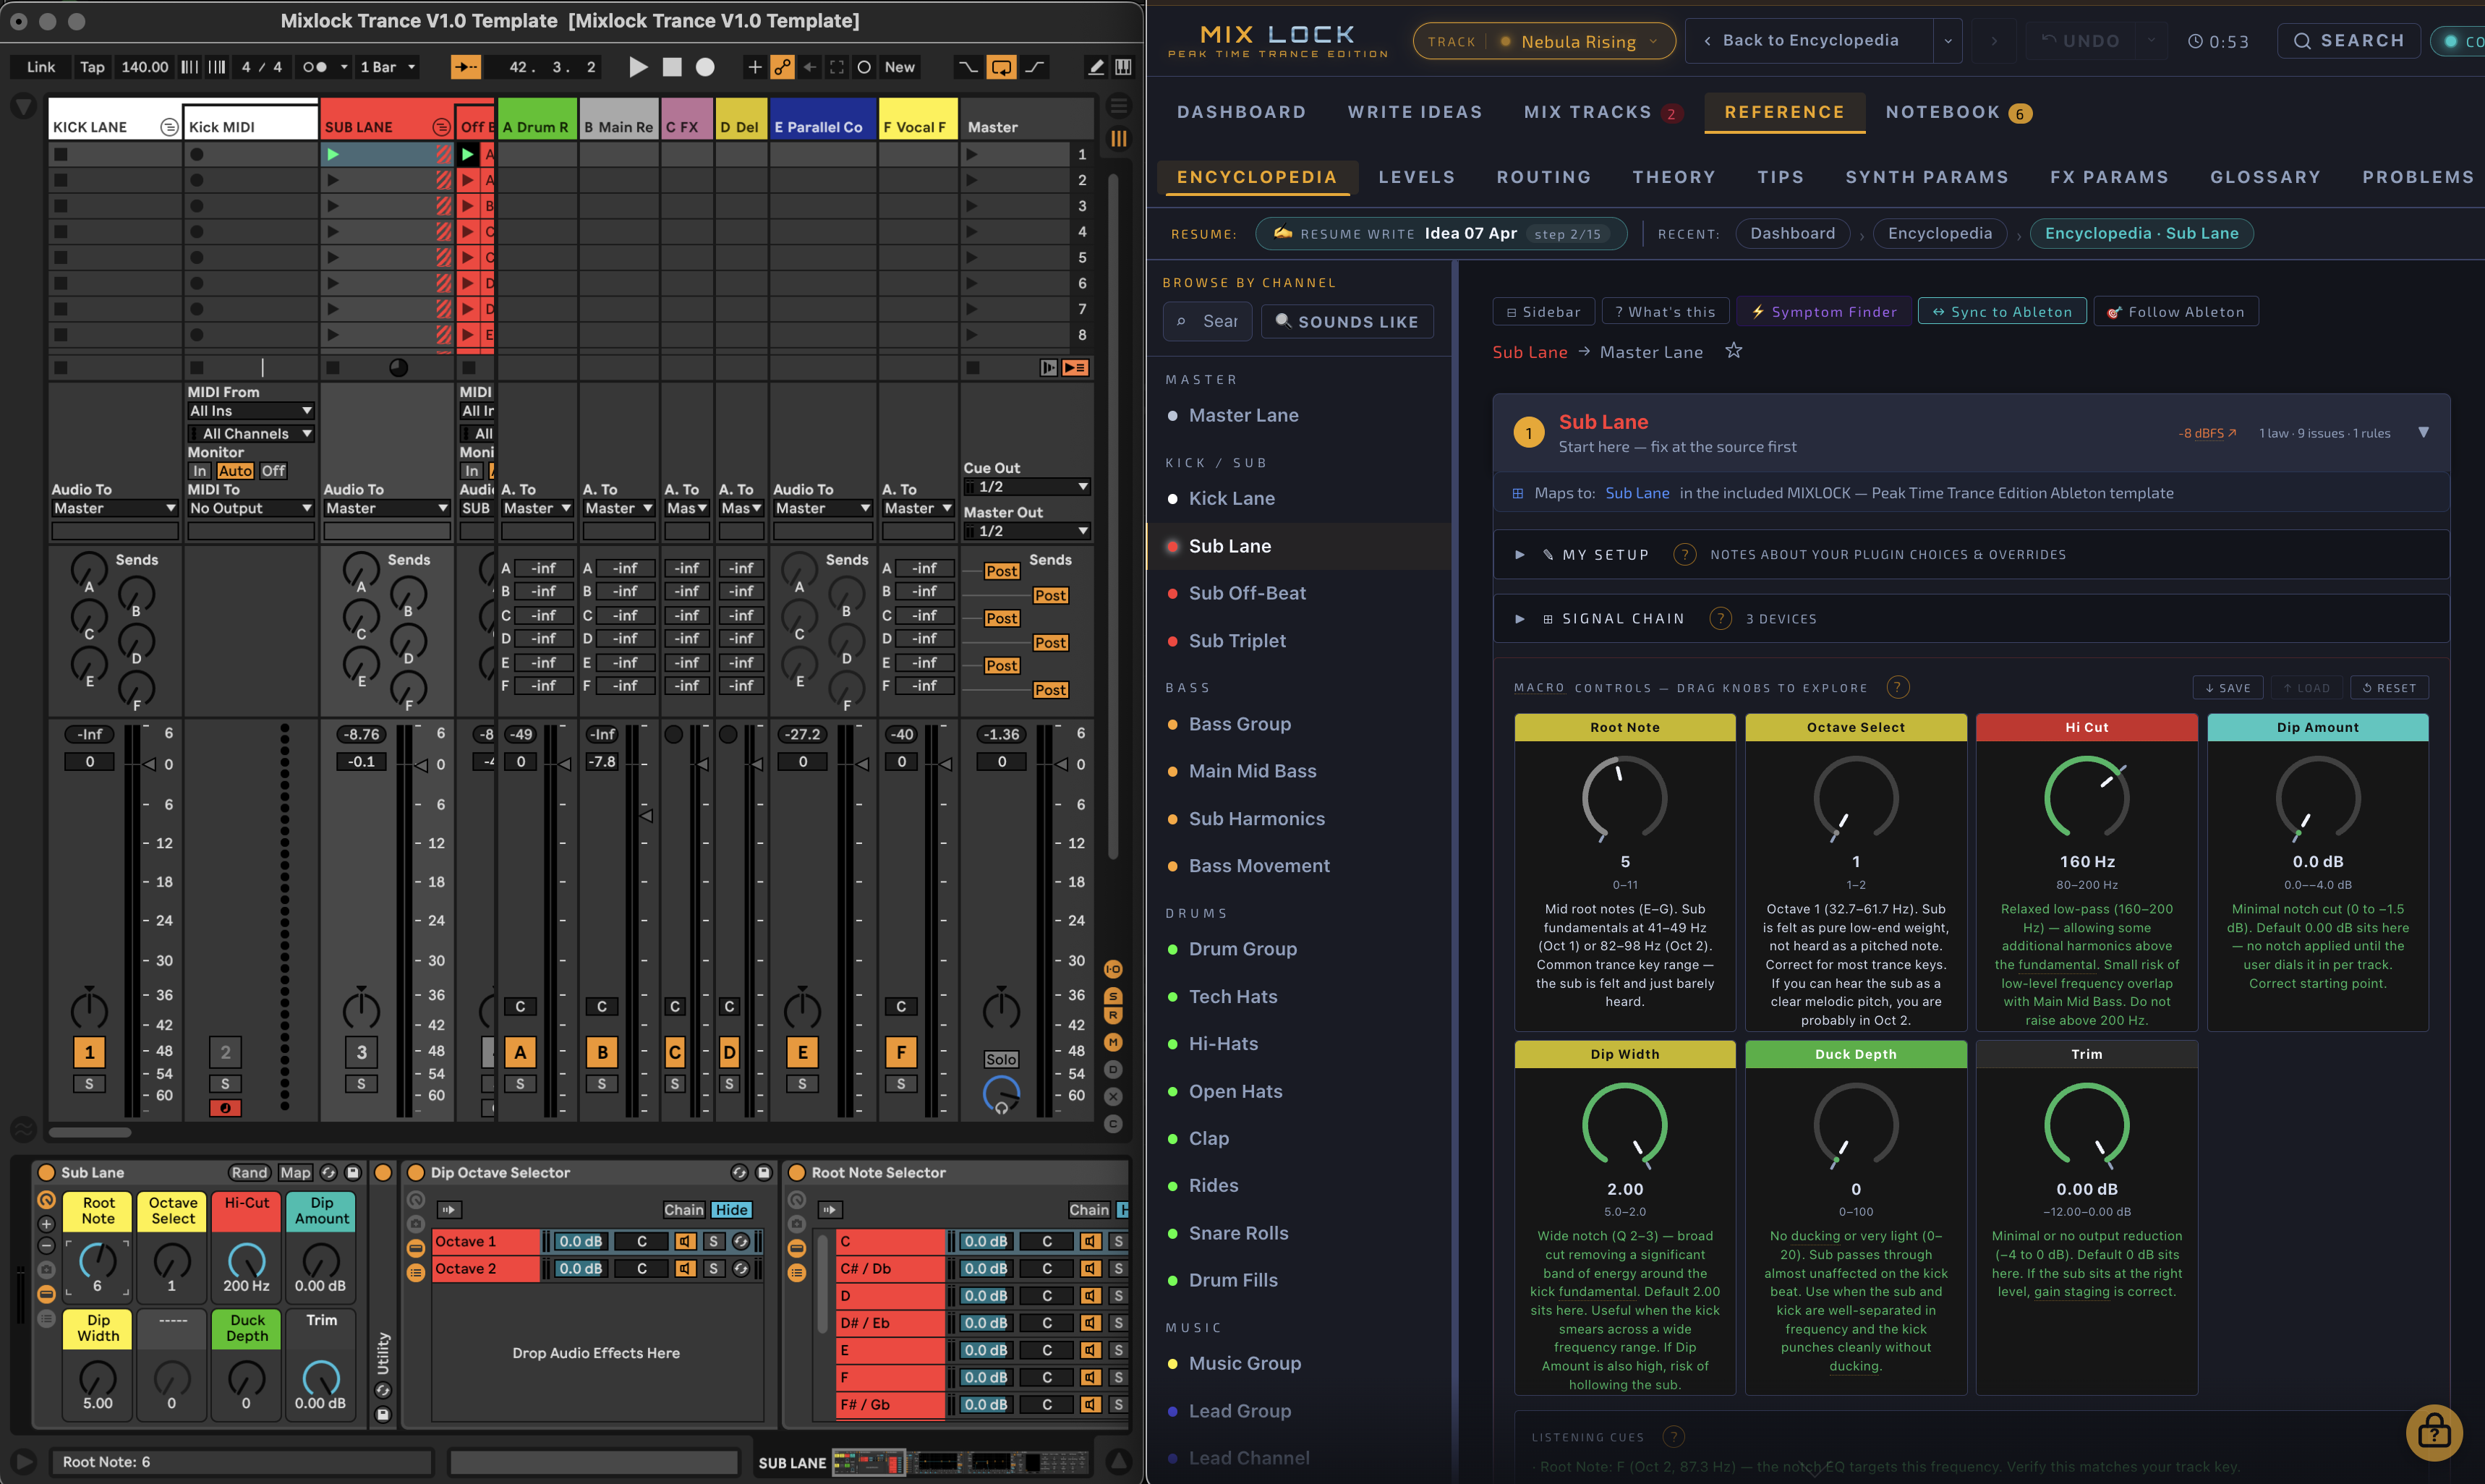
Task: Switch to Arrangement view using orange bars icon
Action: click(x=1118, y=139)
